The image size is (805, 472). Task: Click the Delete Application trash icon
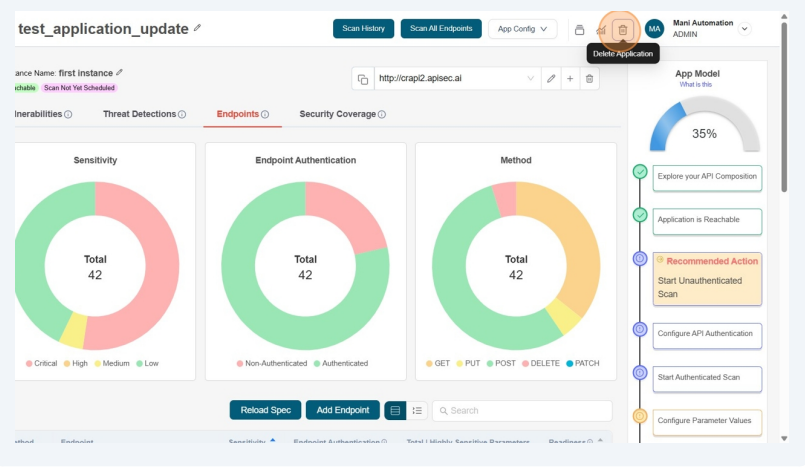pyautogui.click(x=622, y=29)
